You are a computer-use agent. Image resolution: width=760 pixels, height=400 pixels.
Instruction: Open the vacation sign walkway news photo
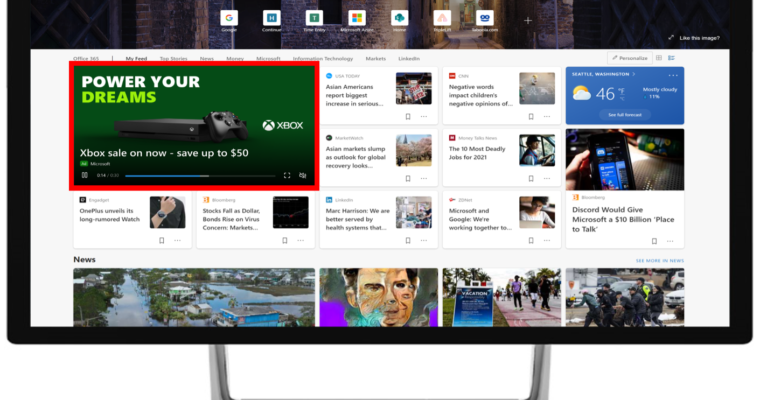pos(502,297)
